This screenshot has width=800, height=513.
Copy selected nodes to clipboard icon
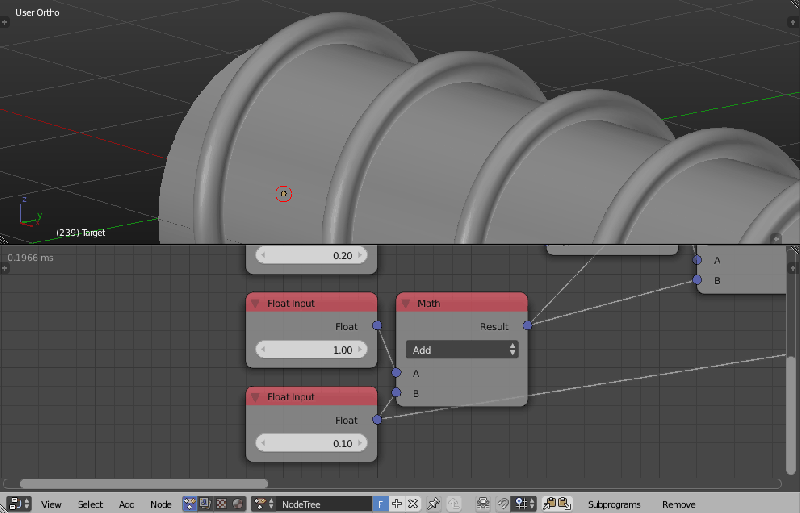549,504
